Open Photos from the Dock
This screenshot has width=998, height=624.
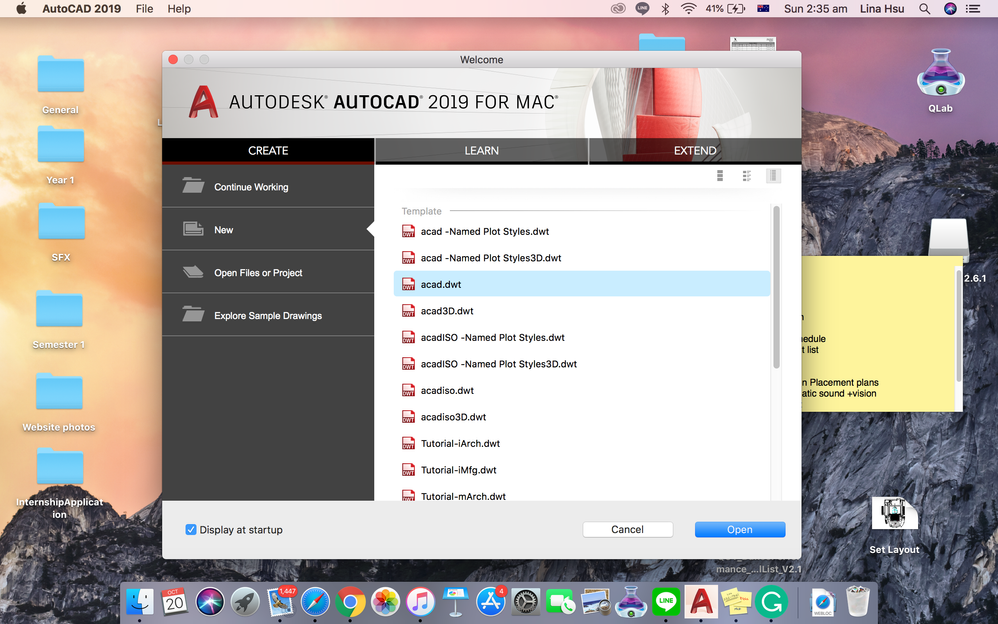[x=385, y=602]
